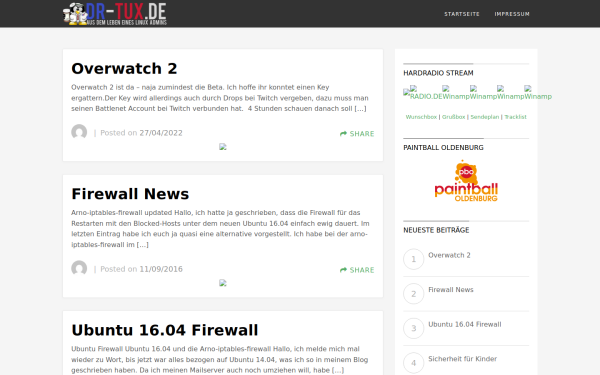Open the Firewall News post title
This screenshot has height=375, width=600.
[130, 194]
